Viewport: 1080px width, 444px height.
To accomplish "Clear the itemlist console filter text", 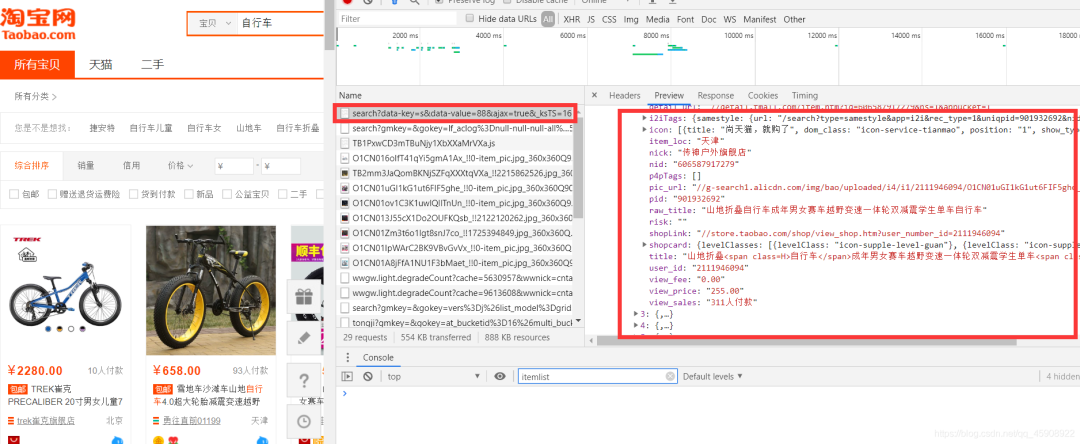I will tap(670, 377).
